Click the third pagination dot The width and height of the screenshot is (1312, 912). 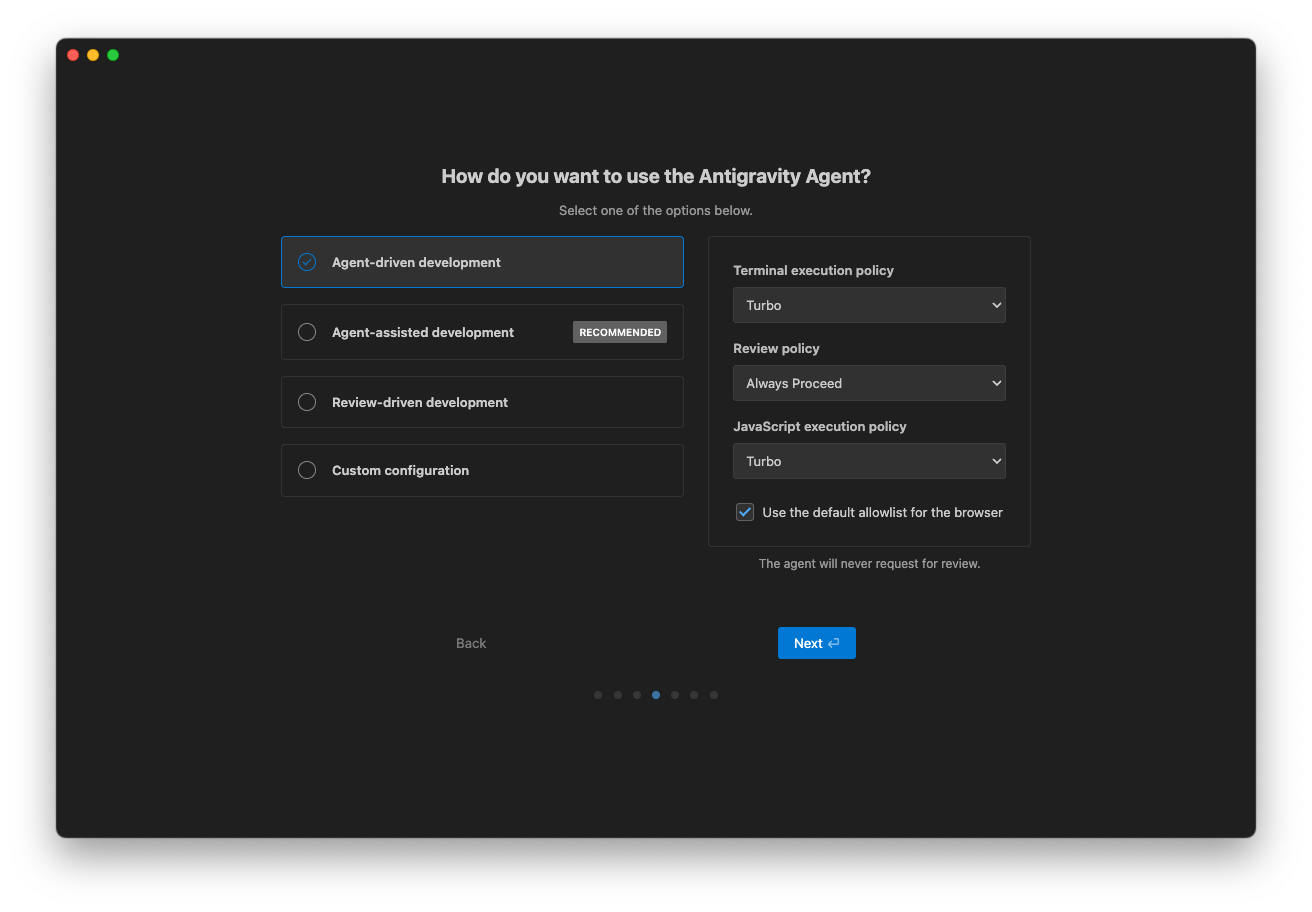pos(637,695)
